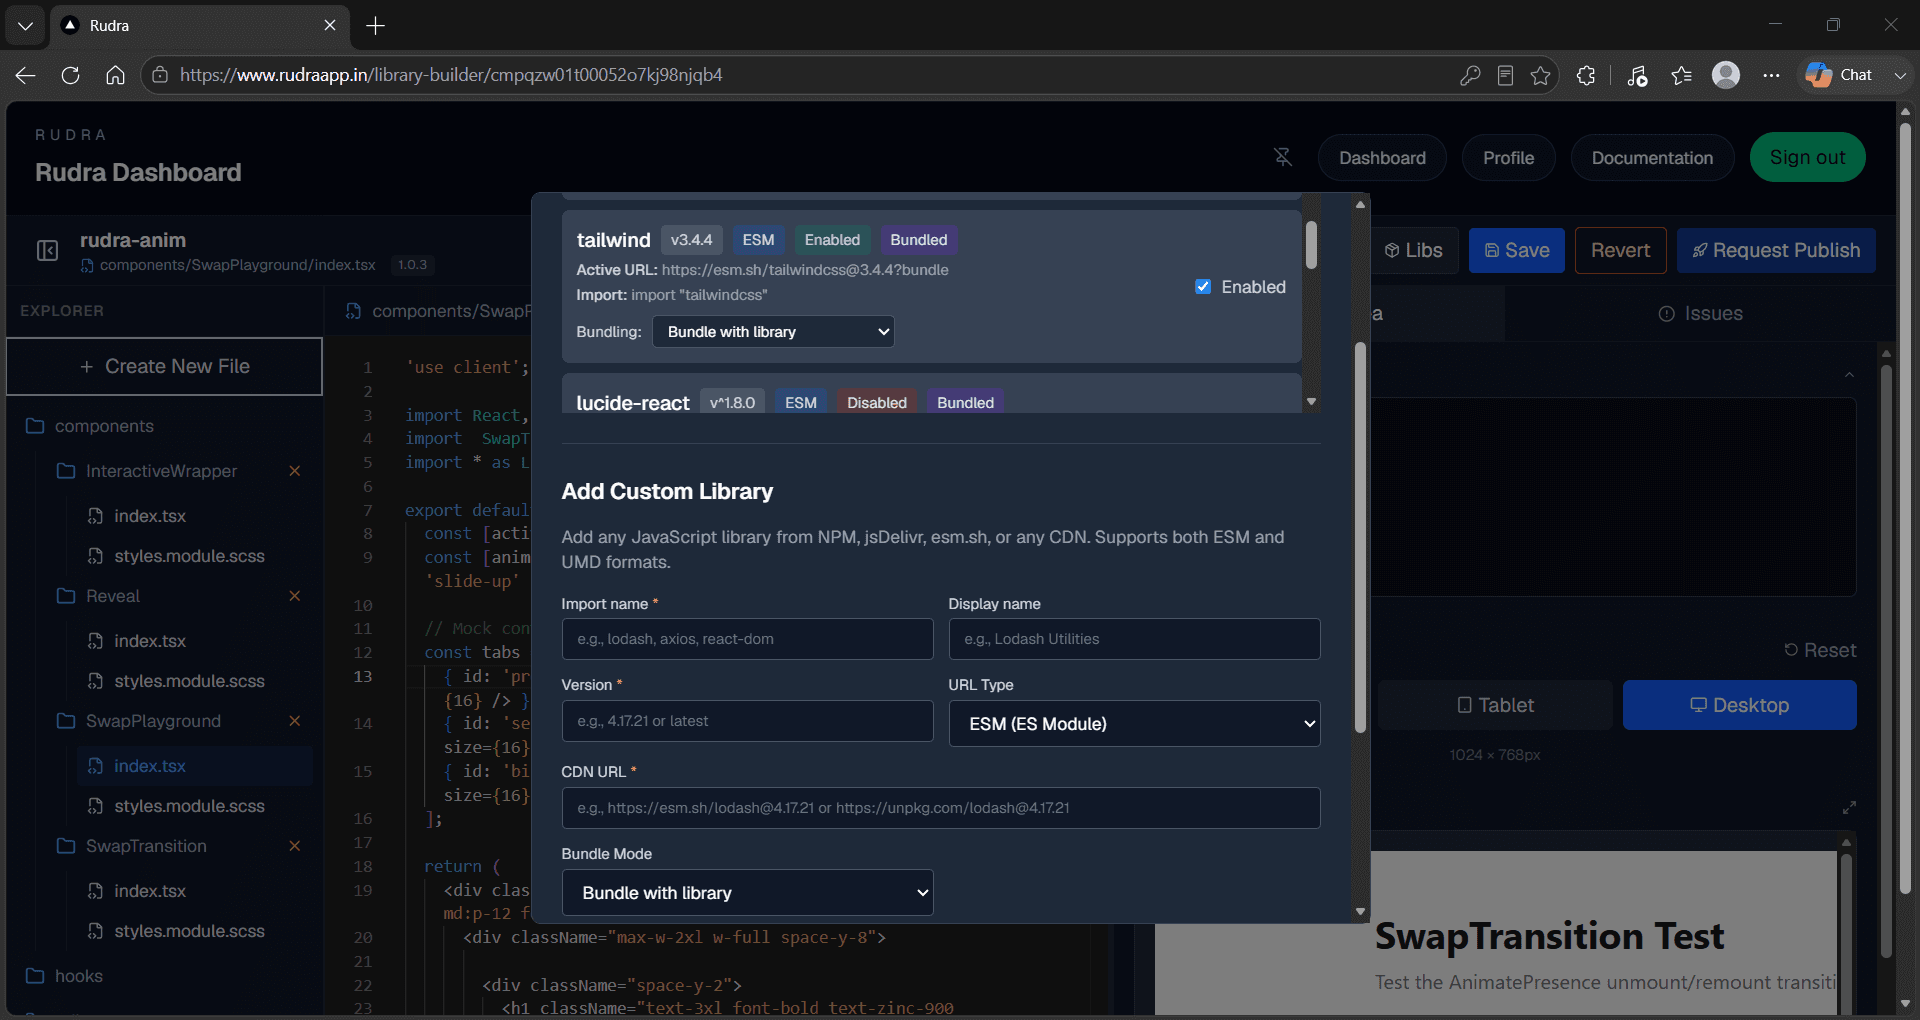Open browser settings and more menu
The height and width of the screenshot is (1020, 1920).
point(1771,75)
